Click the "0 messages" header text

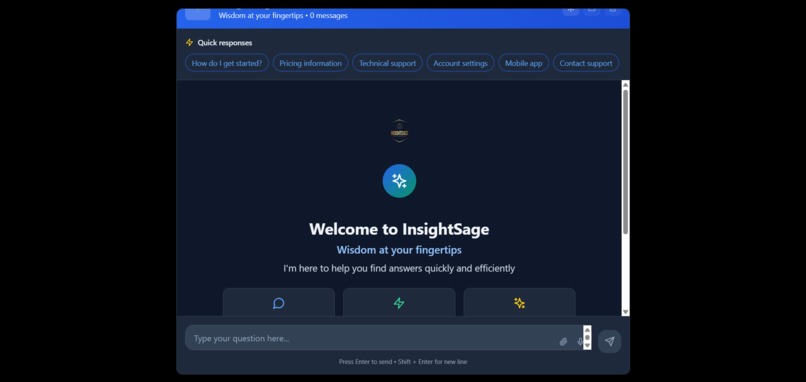click(x=329, y=15)
